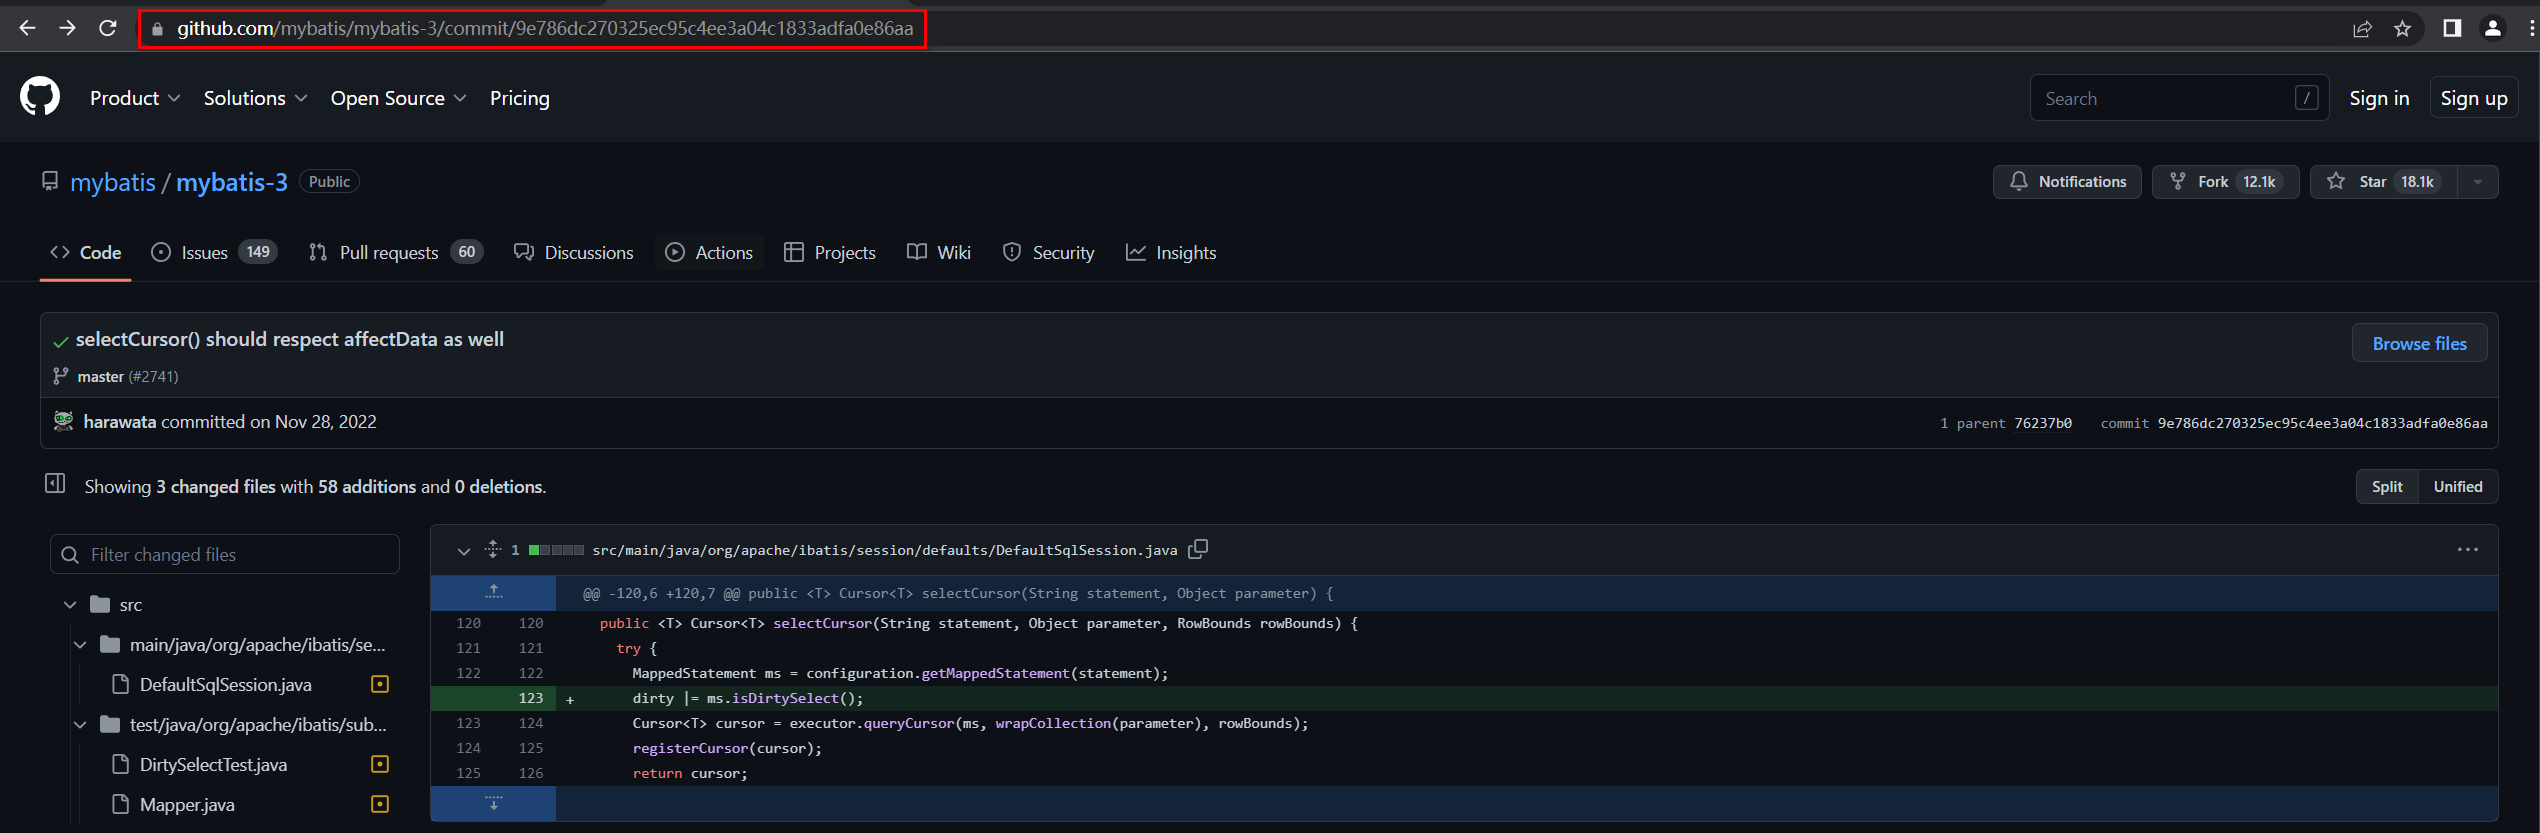Image resolution: width=2540 pixels, height=833 pixels.
Task: Open the Actions tab
Action: point(709,253)
